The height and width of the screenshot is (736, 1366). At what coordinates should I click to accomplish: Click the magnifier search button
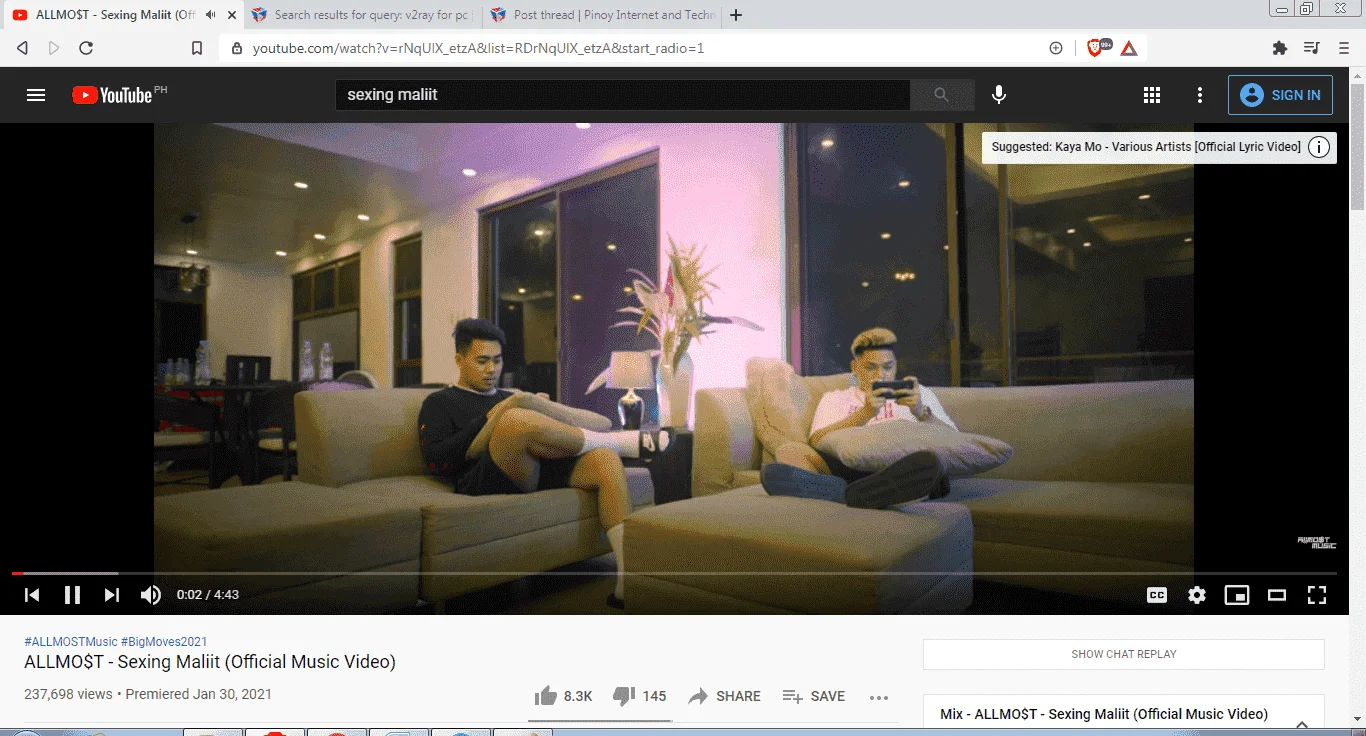[941, 95]
